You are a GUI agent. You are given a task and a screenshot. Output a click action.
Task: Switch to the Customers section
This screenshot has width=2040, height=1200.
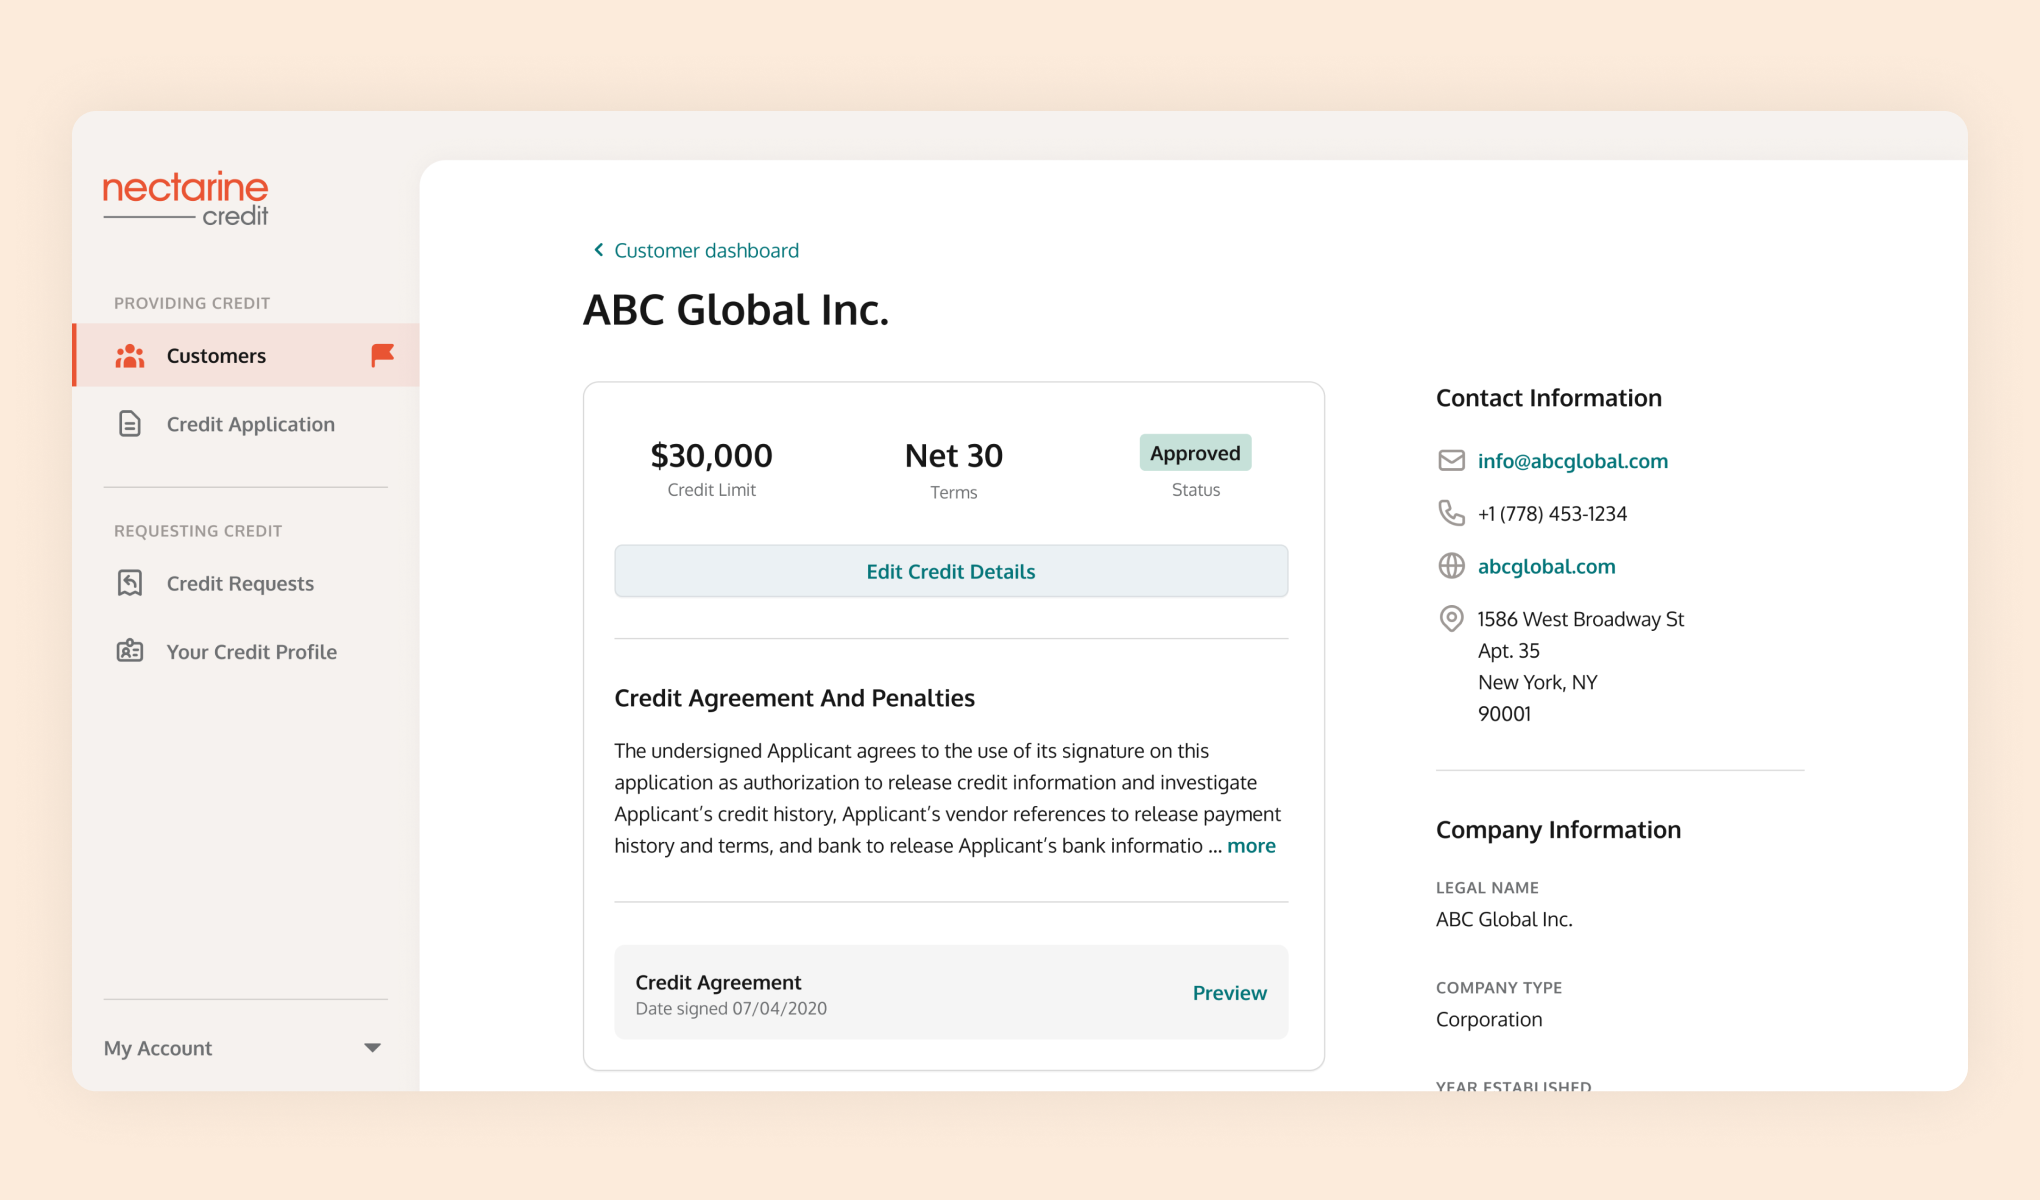click(x=216, y=355)
